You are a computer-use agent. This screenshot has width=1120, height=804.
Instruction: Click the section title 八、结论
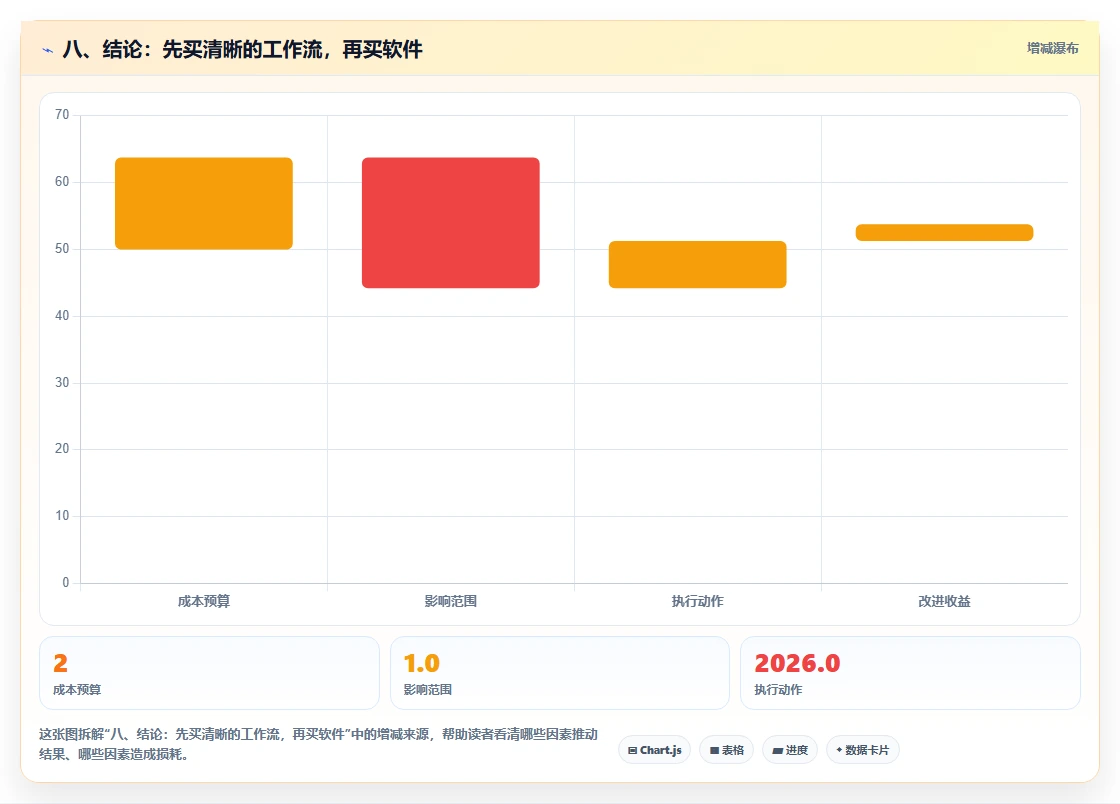click(243, 49)
